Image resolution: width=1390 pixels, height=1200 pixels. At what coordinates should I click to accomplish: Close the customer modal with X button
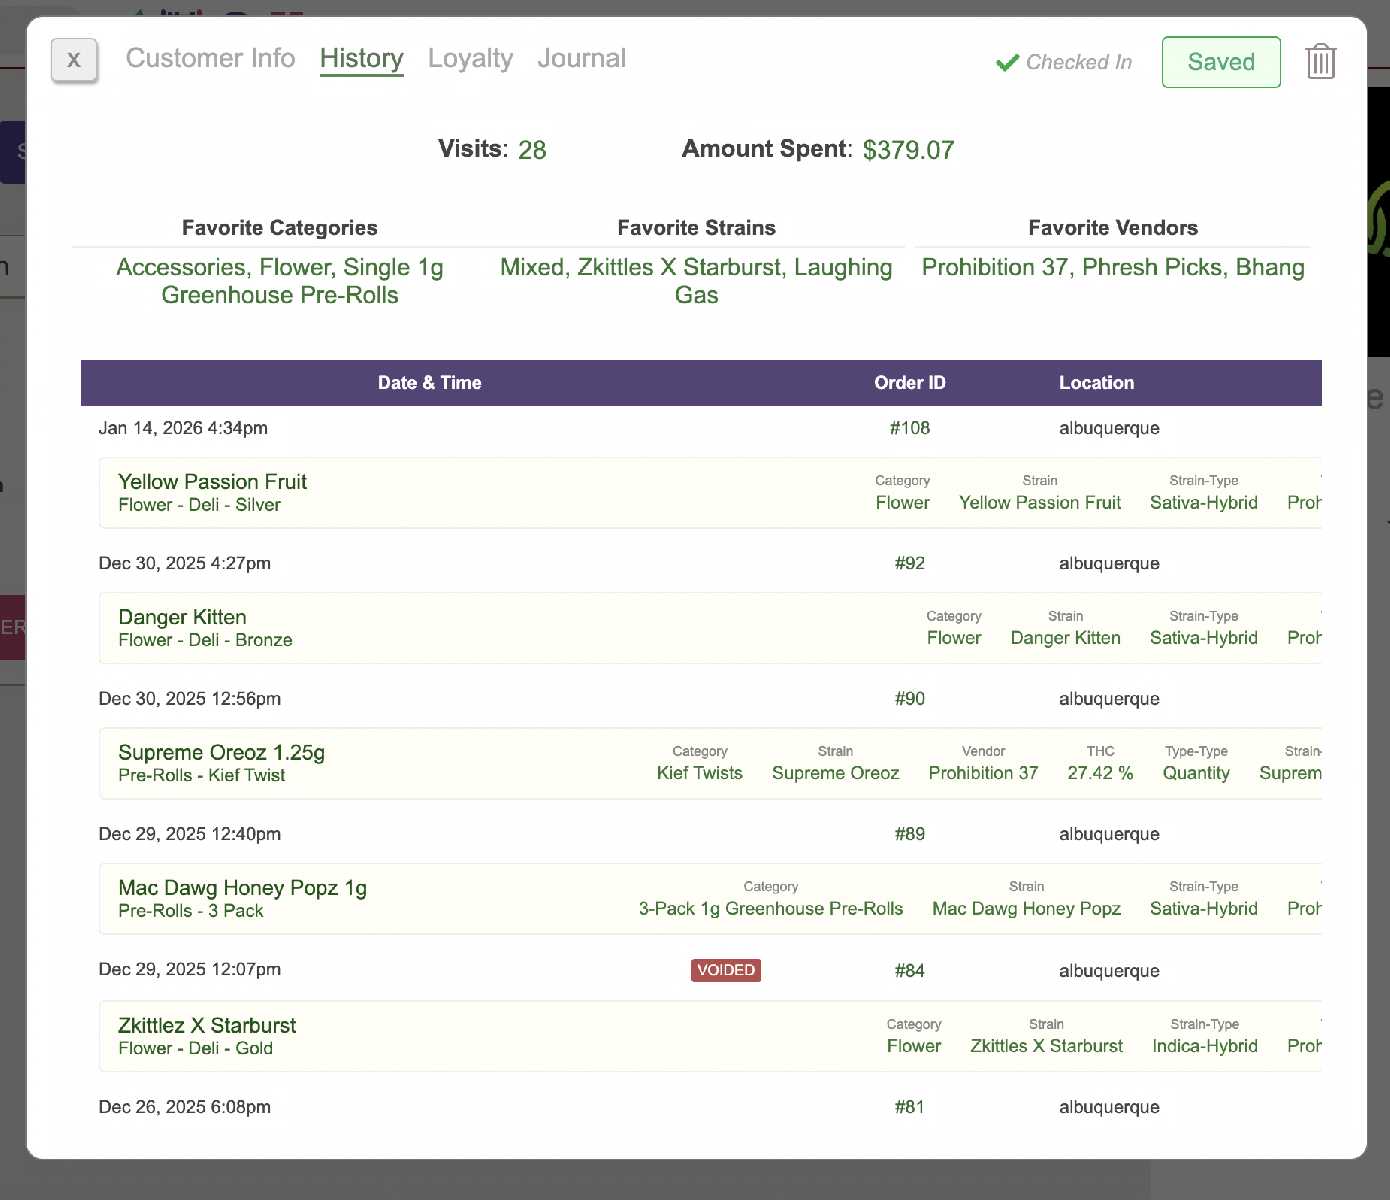click(x=74, y=61)
